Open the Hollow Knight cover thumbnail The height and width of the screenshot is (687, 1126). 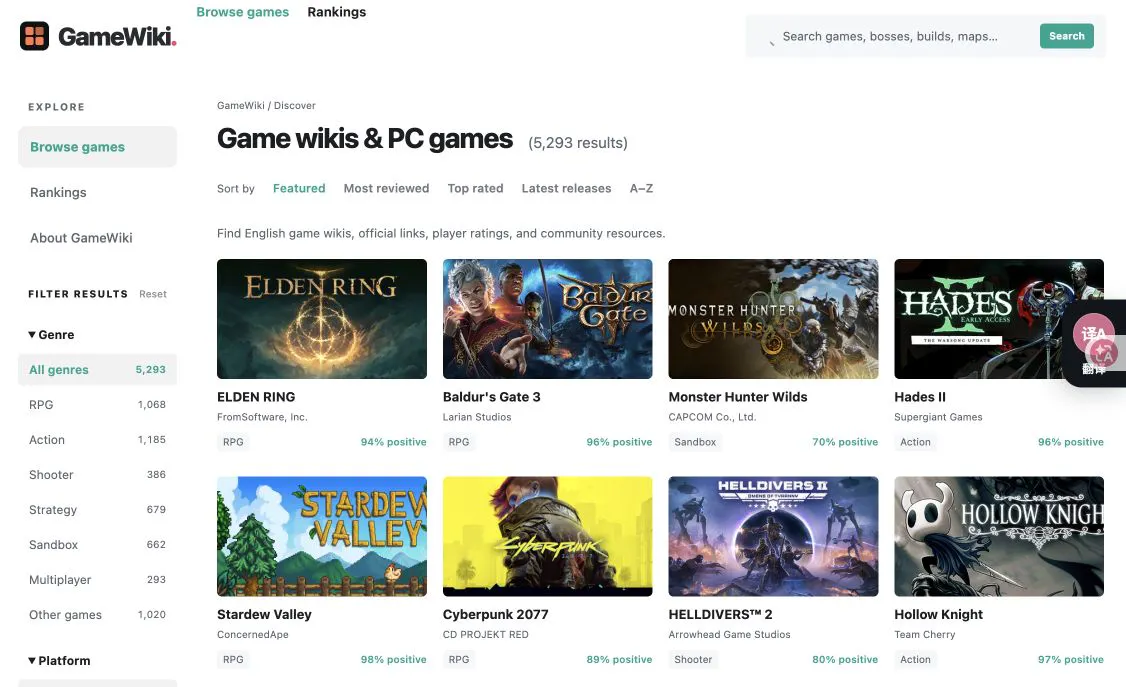pos(999,536)
